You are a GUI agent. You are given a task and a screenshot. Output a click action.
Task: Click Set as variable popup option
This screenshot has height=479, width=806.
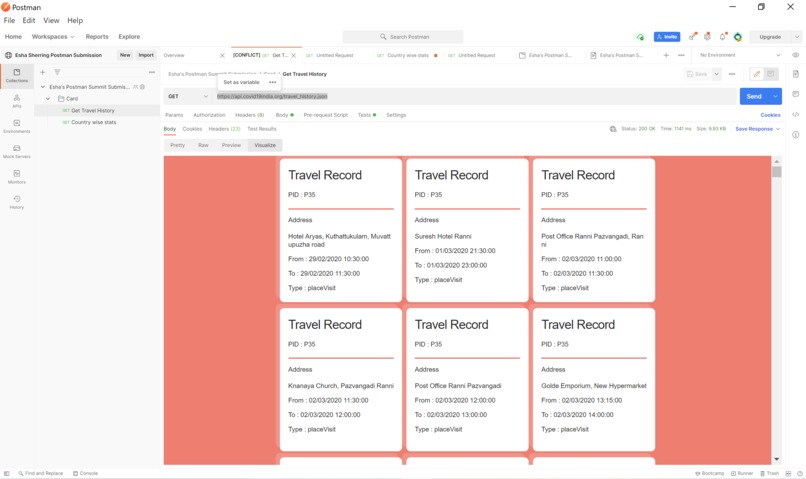(241, 82)
